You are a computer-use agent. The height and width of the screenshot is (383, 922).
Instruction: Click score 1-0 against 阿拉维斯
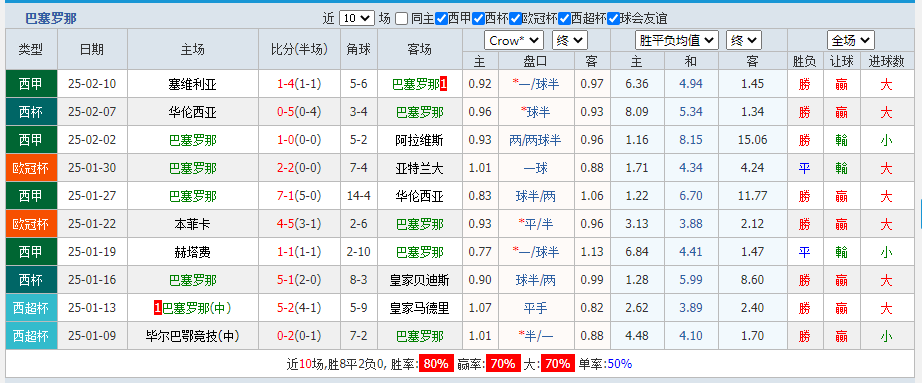(286, 140)
